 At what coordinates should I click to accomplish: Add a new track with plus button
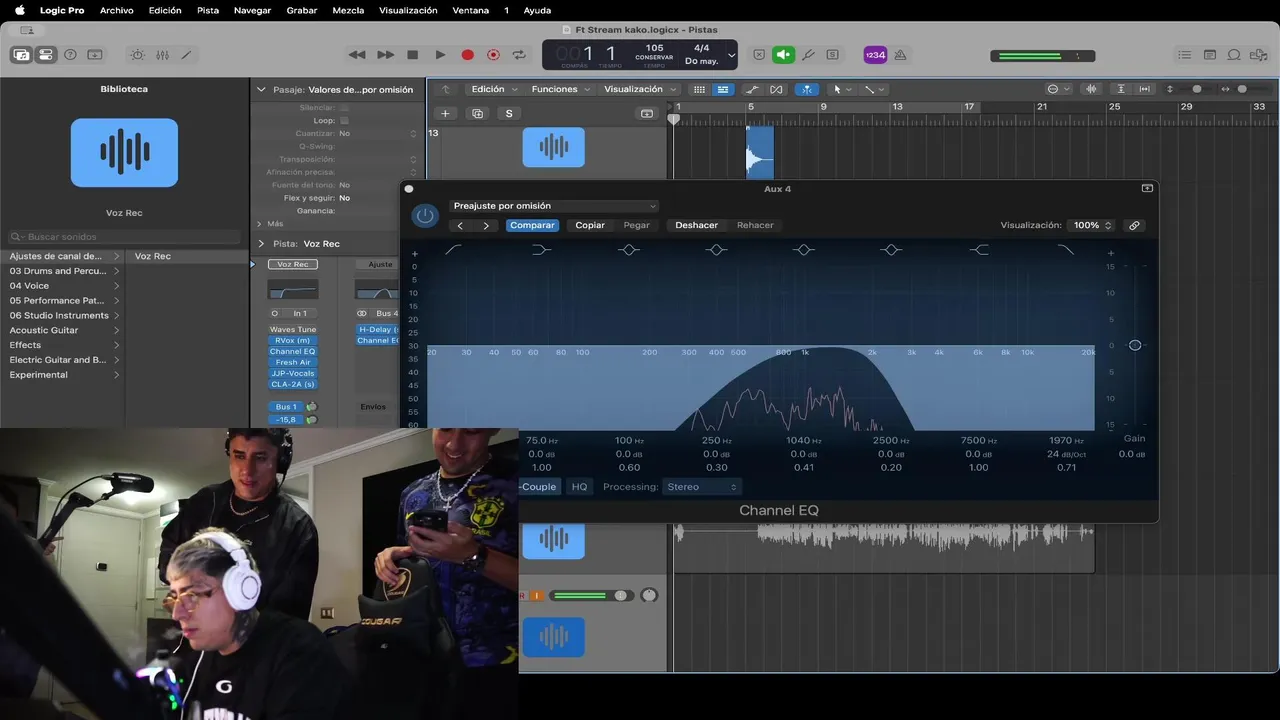click(446, 113)
